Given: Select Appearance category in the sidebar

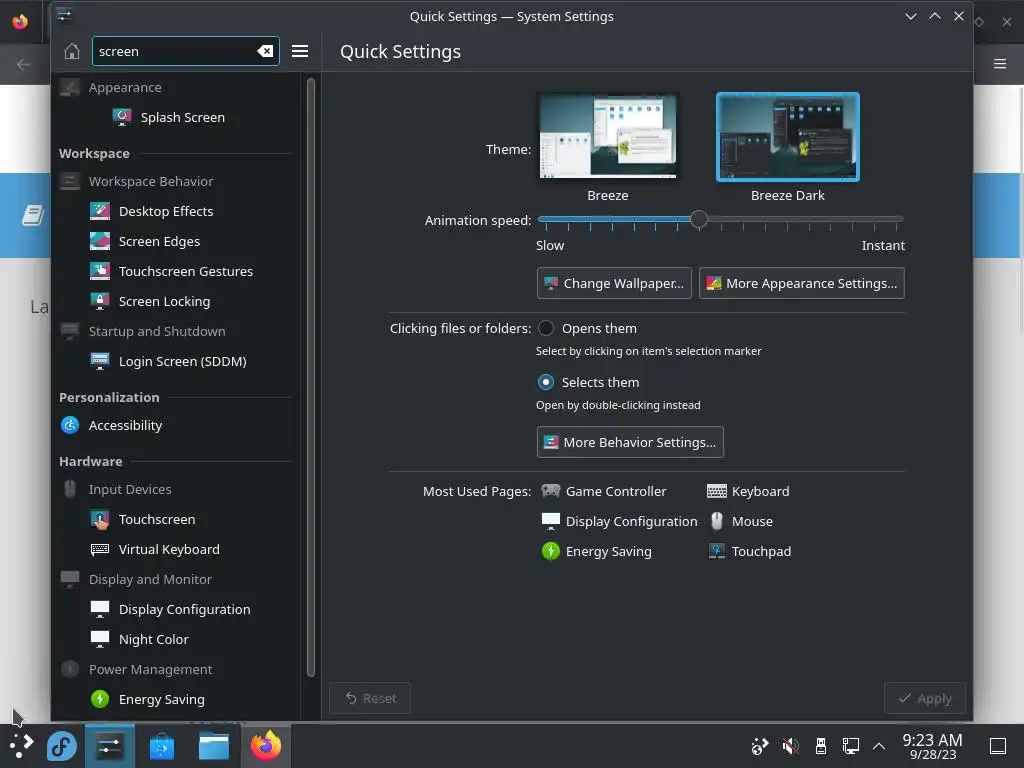Looking at the screenshot, I should coord(174,88).
